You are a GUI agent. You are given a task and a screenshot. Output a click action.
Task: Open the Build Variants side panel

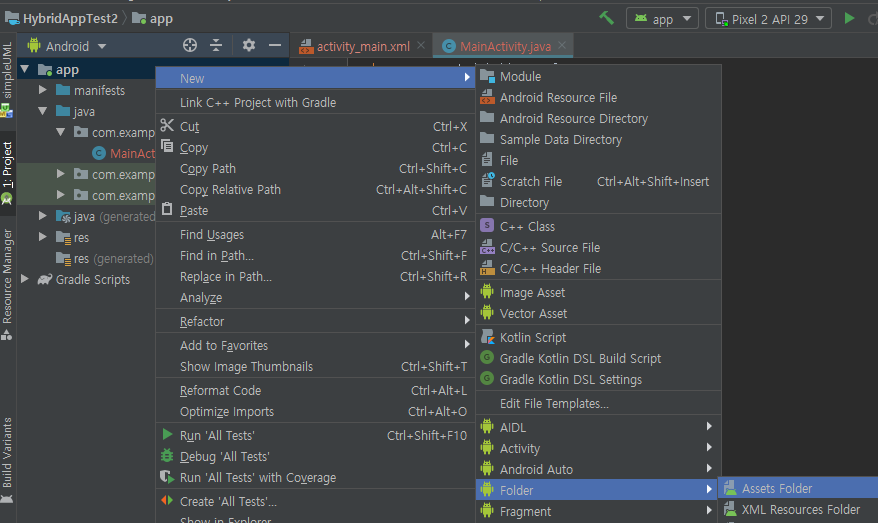(7, 459)
